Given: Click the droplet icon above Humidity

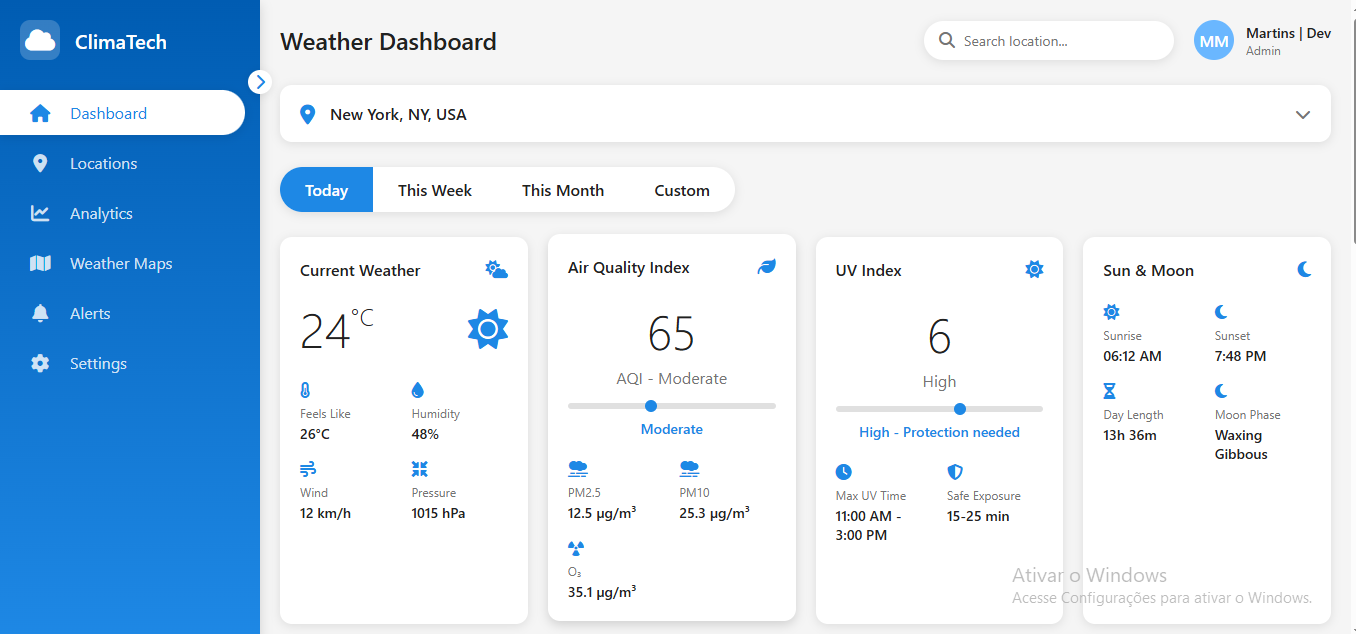Looking at the screenshot, I should (418, 390).
